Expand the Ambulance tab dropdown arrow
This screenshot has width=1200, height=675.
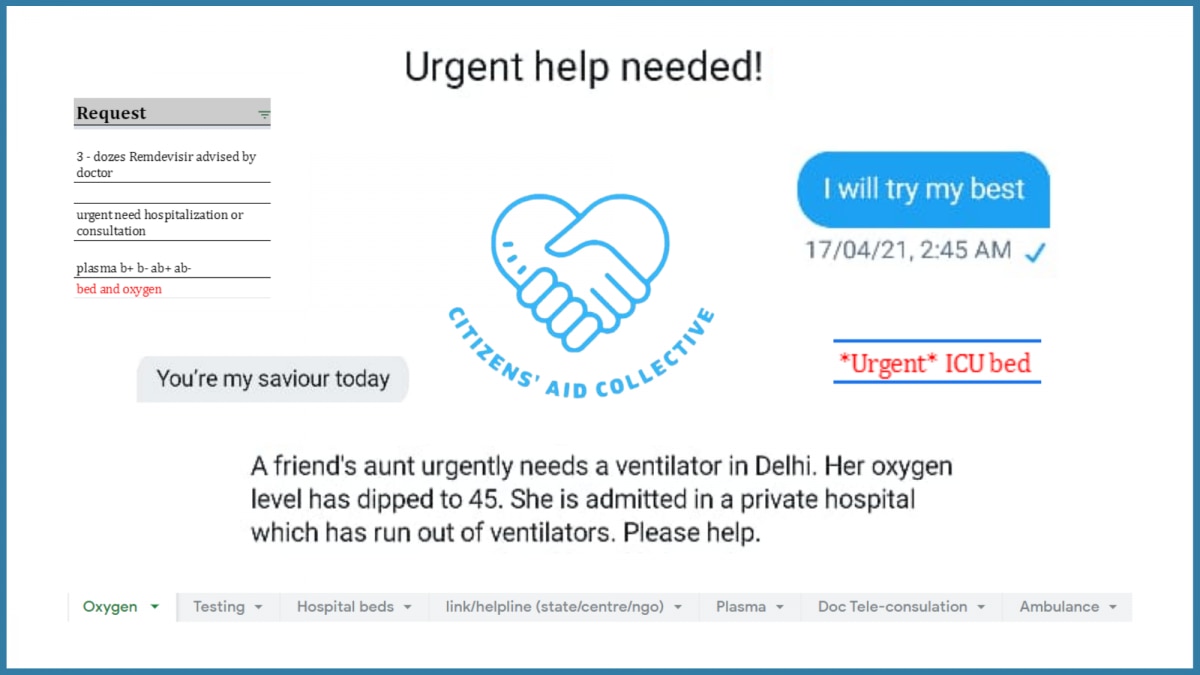coord(1113,607)
